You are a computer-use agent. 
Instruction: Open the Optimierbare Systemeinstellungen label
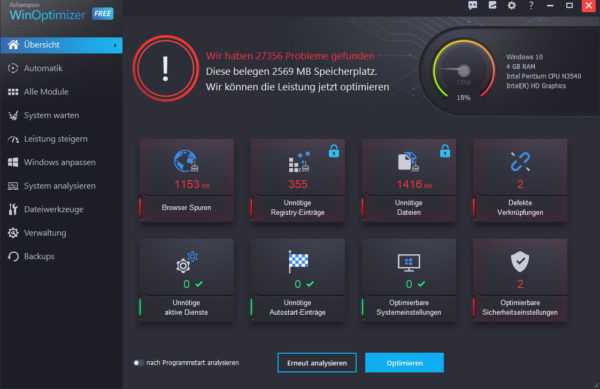point(409,308)
